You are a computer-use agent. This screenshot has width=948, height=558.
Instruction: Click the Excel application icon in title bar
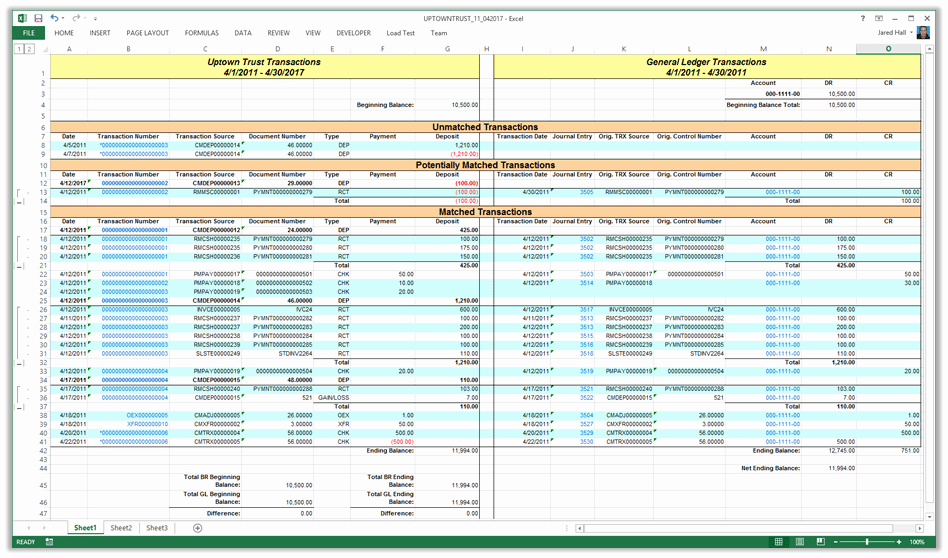point(22,18)
